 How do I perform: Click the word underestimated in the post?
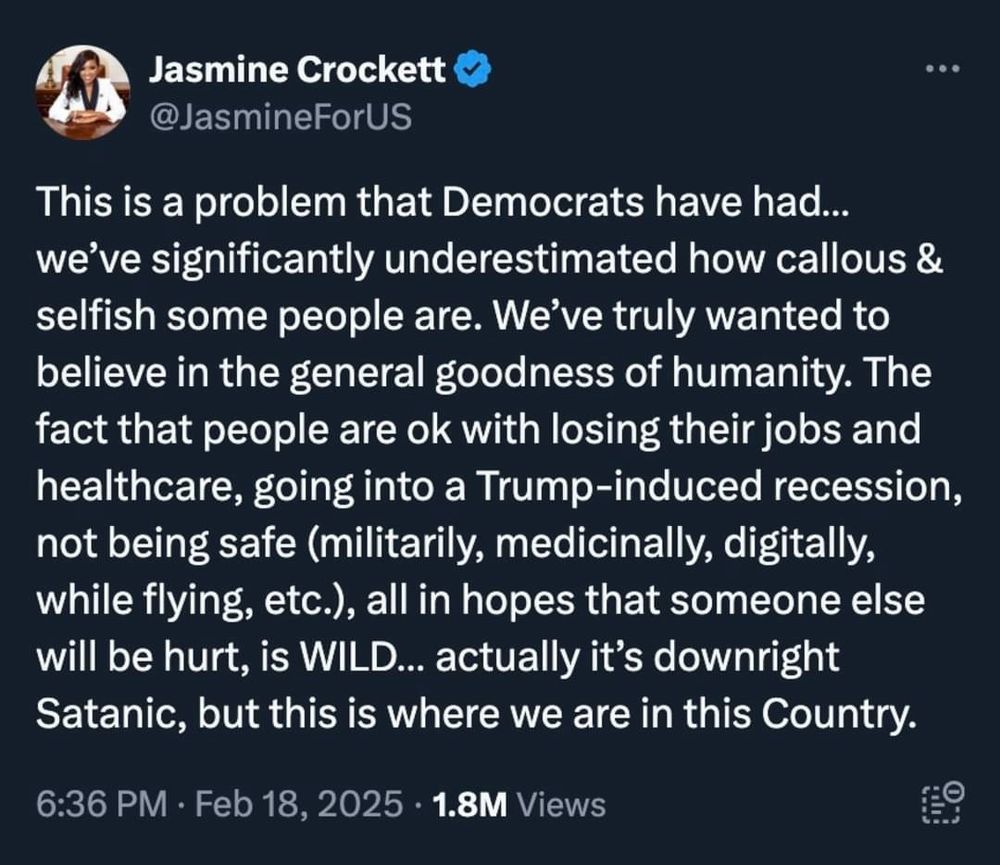tap(531, 259)
